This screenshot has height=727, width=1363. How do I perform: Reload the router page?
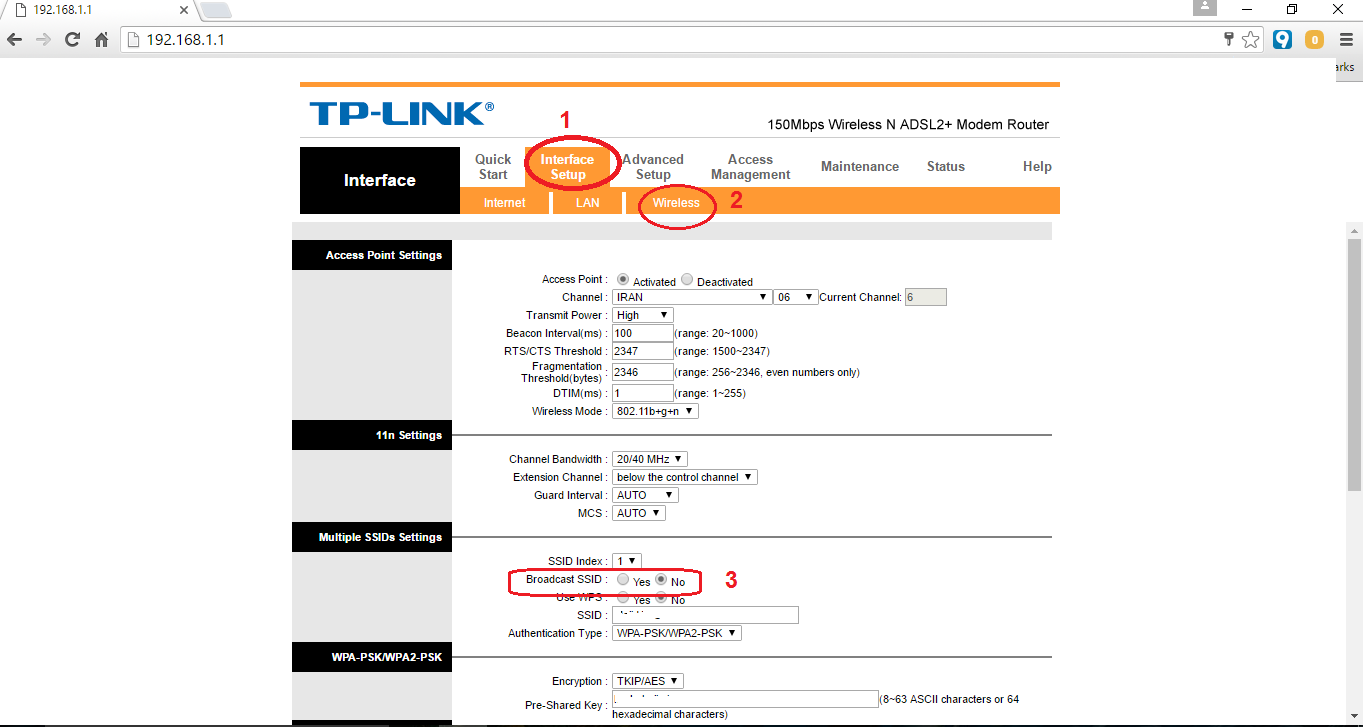tap(72, 40)
